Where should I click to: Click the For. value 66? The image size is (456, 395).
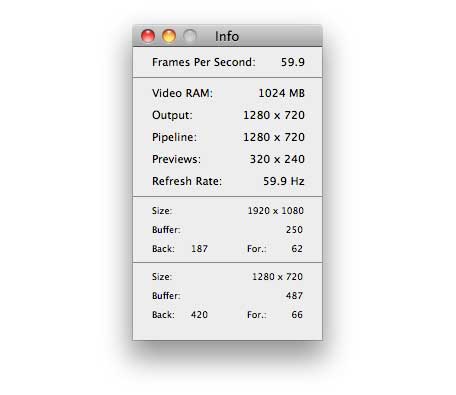click(x=297, y=315)
